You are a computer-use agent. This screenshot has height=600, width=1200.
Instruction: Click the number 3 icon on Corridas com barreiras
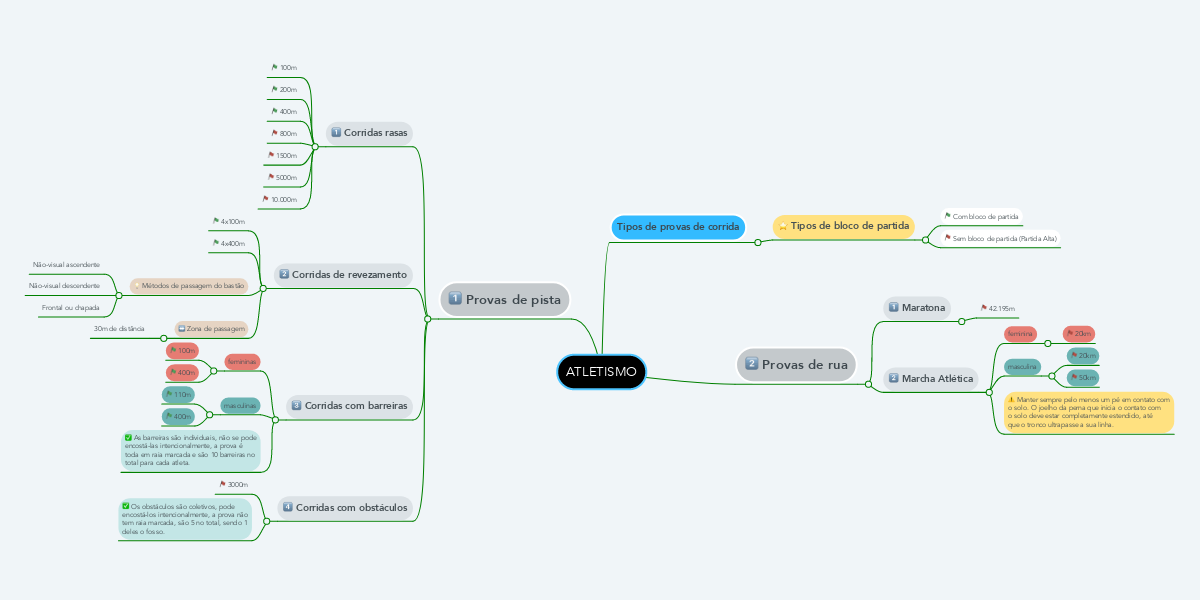pos(296,406)
